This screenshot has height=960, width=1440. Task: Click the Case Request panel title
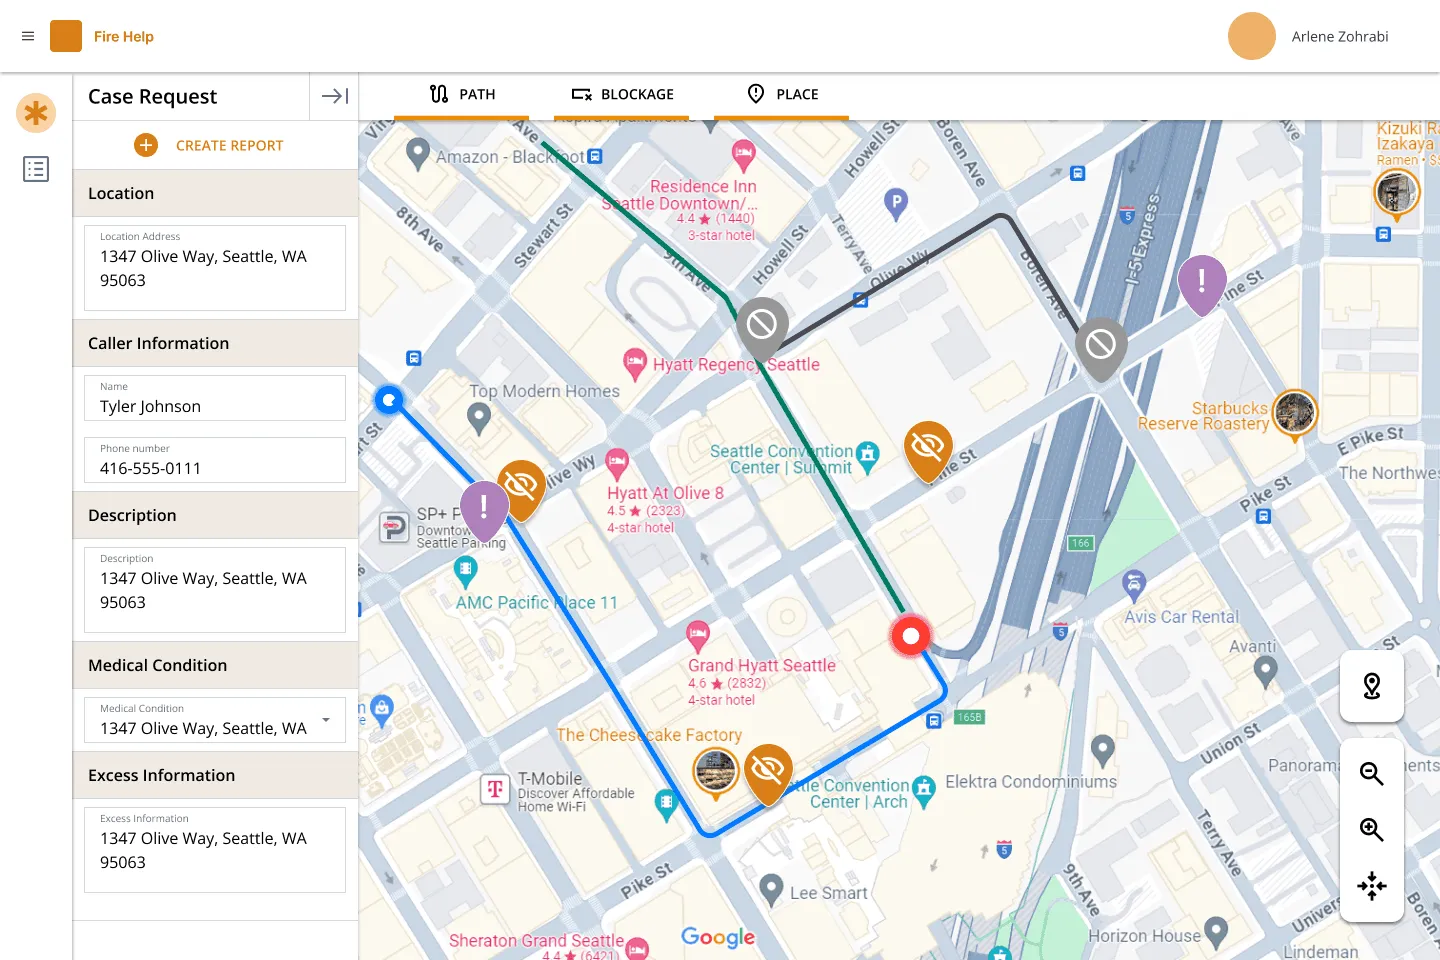(152, 96)
